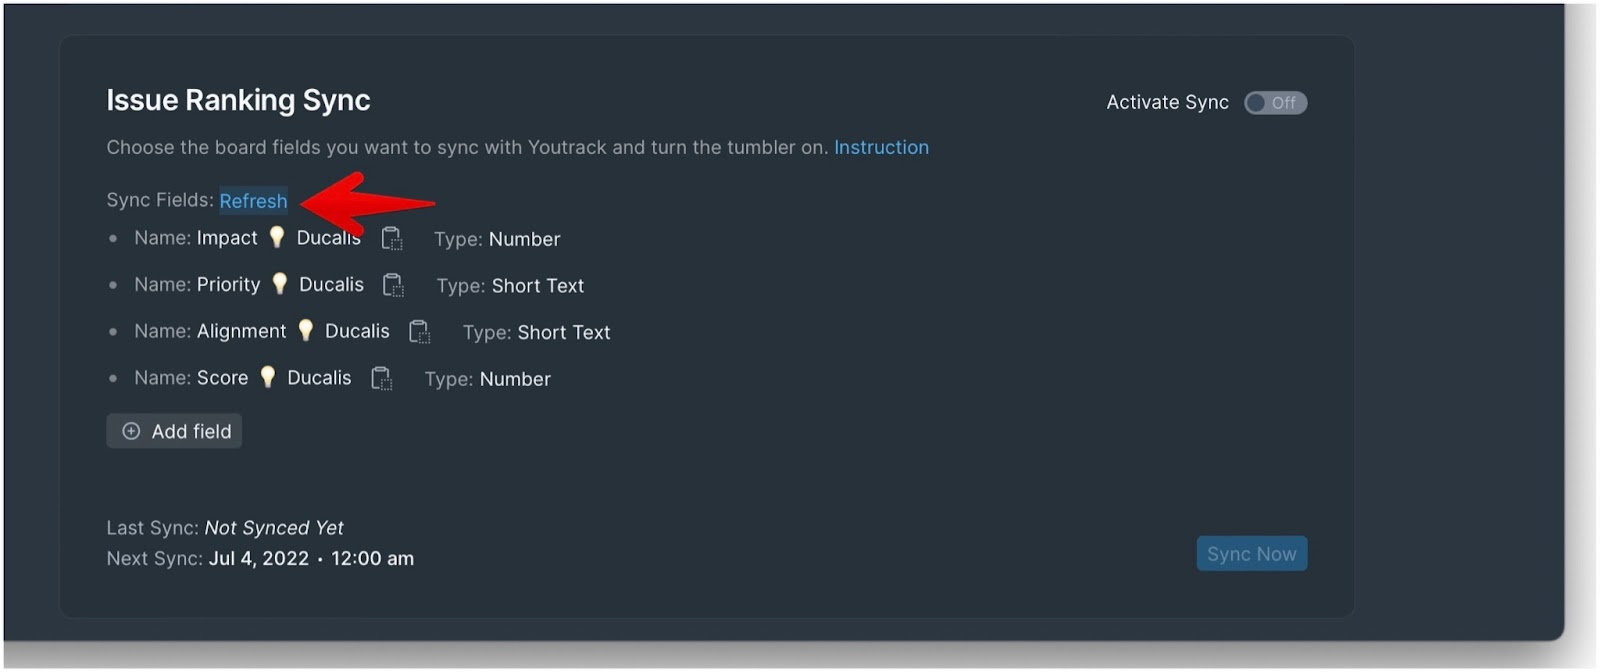This screenshot has width=1600, height=672.
Task: Click the lightbulb icon beside Score
Action: pyautogui.click(x=268, y=377)
